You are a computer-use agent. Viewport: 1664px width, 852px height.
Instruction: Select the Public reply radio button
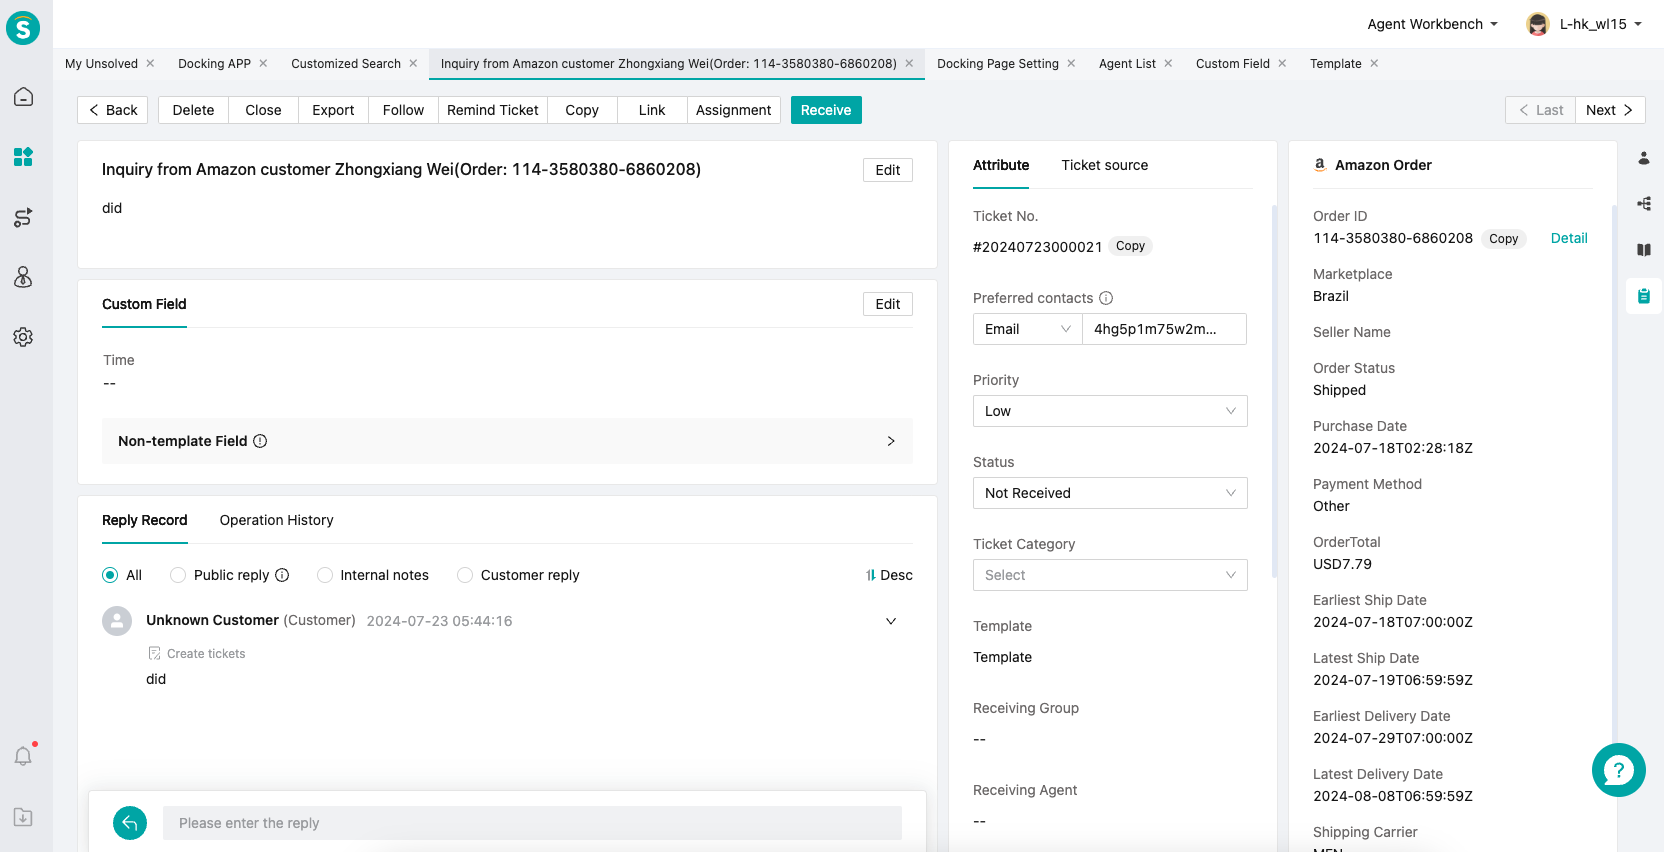178,575
